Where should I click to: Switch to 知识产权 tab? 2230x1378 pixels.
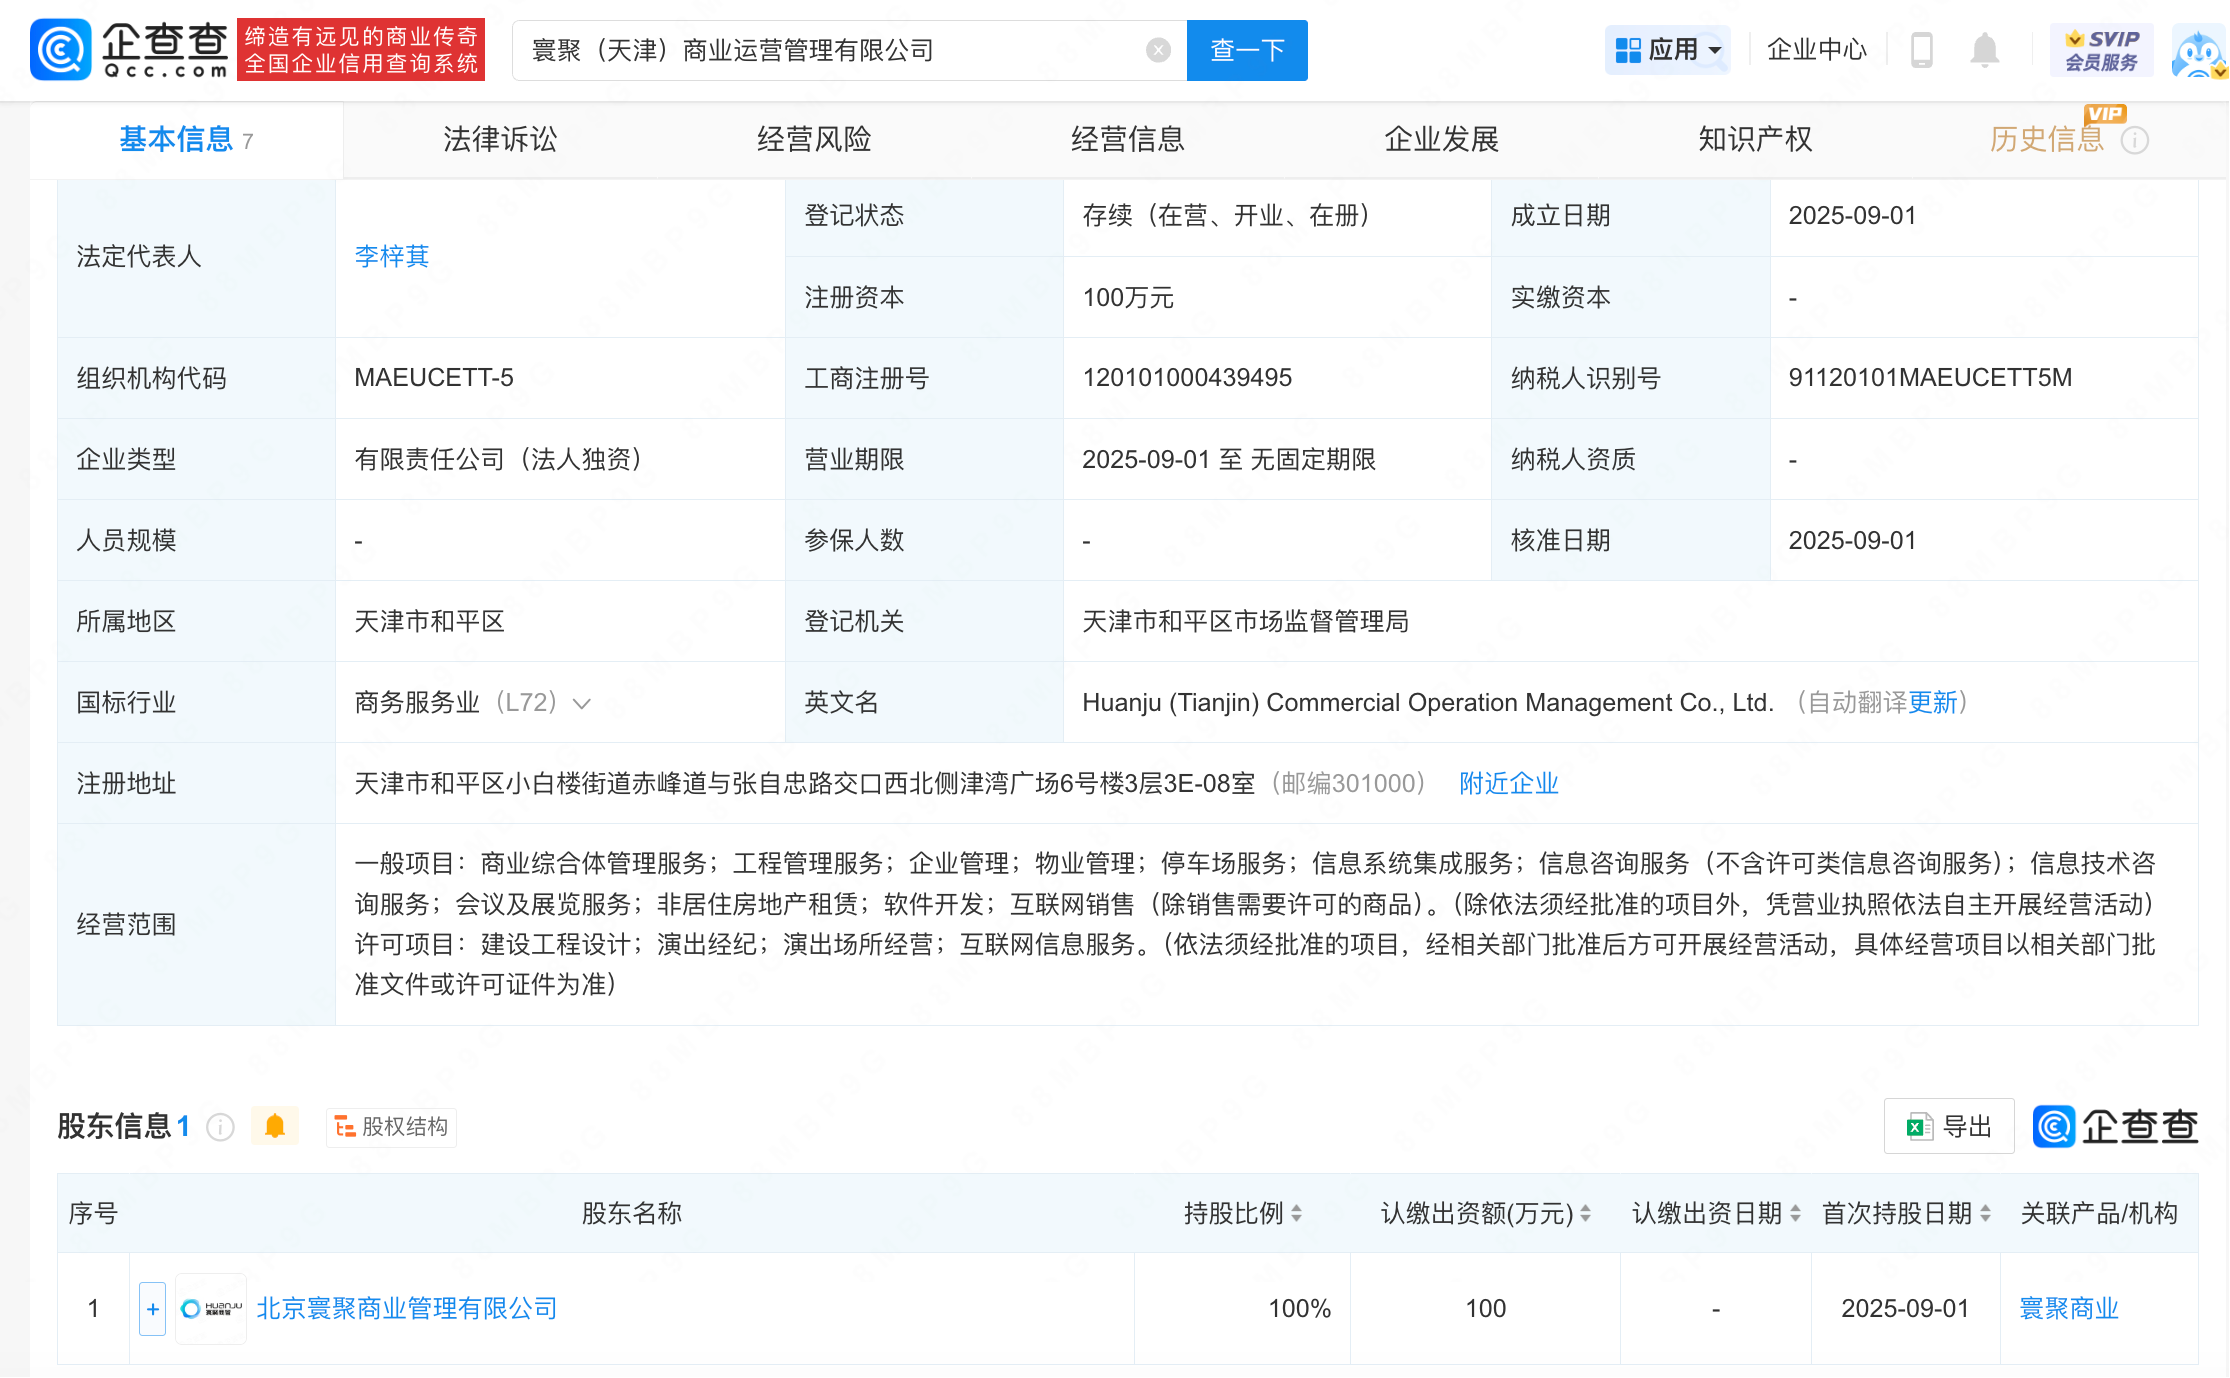pyautogui.click(x=1755, y=140)
